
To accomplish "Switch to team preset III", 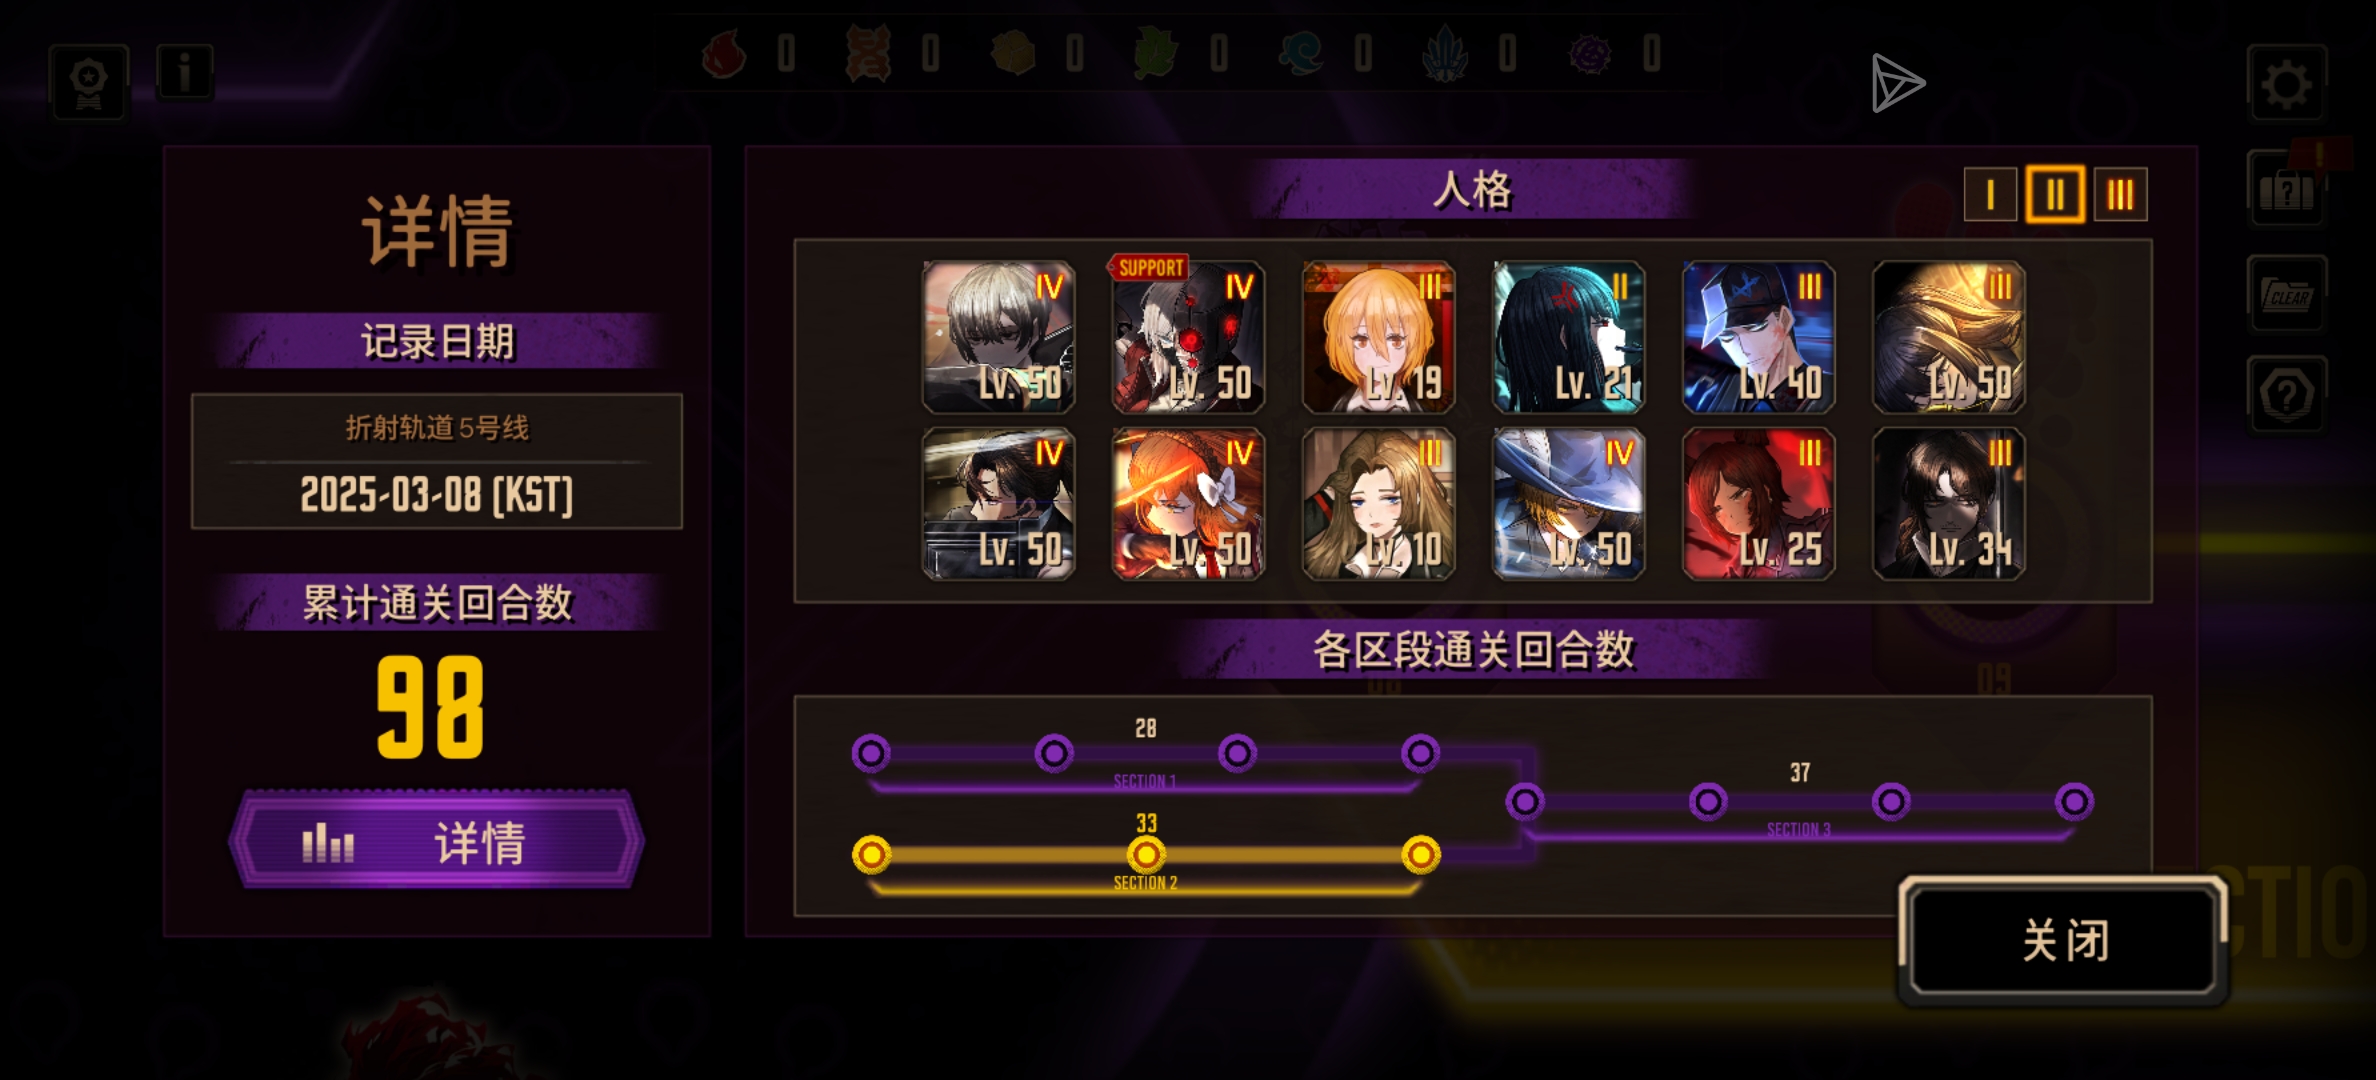I will 2120,194.
